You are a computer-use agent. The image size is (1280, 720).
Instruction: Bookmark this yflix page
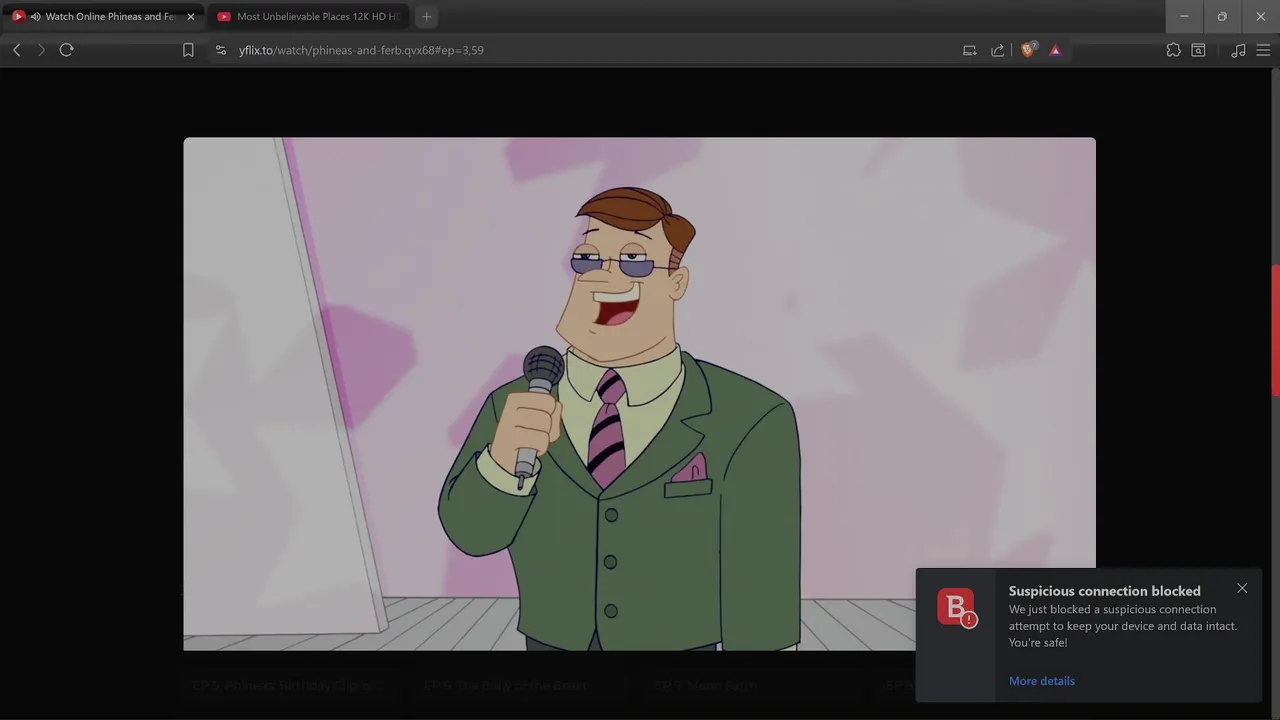(x=188, y=50)
